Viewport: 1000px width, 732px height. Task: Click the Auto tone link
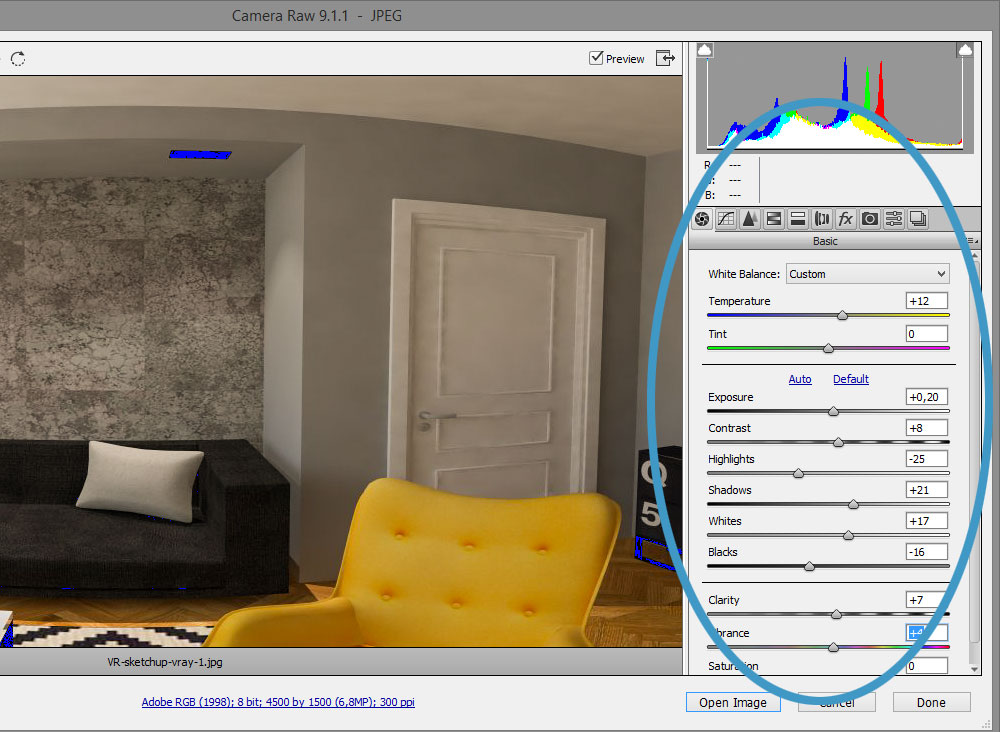(800, 379)
